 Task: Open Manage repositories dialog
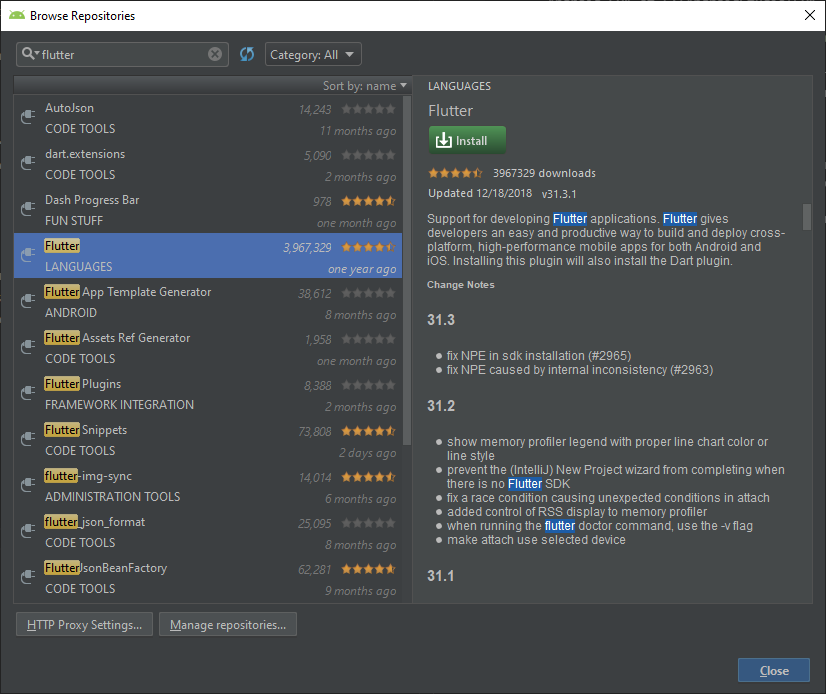228,624
